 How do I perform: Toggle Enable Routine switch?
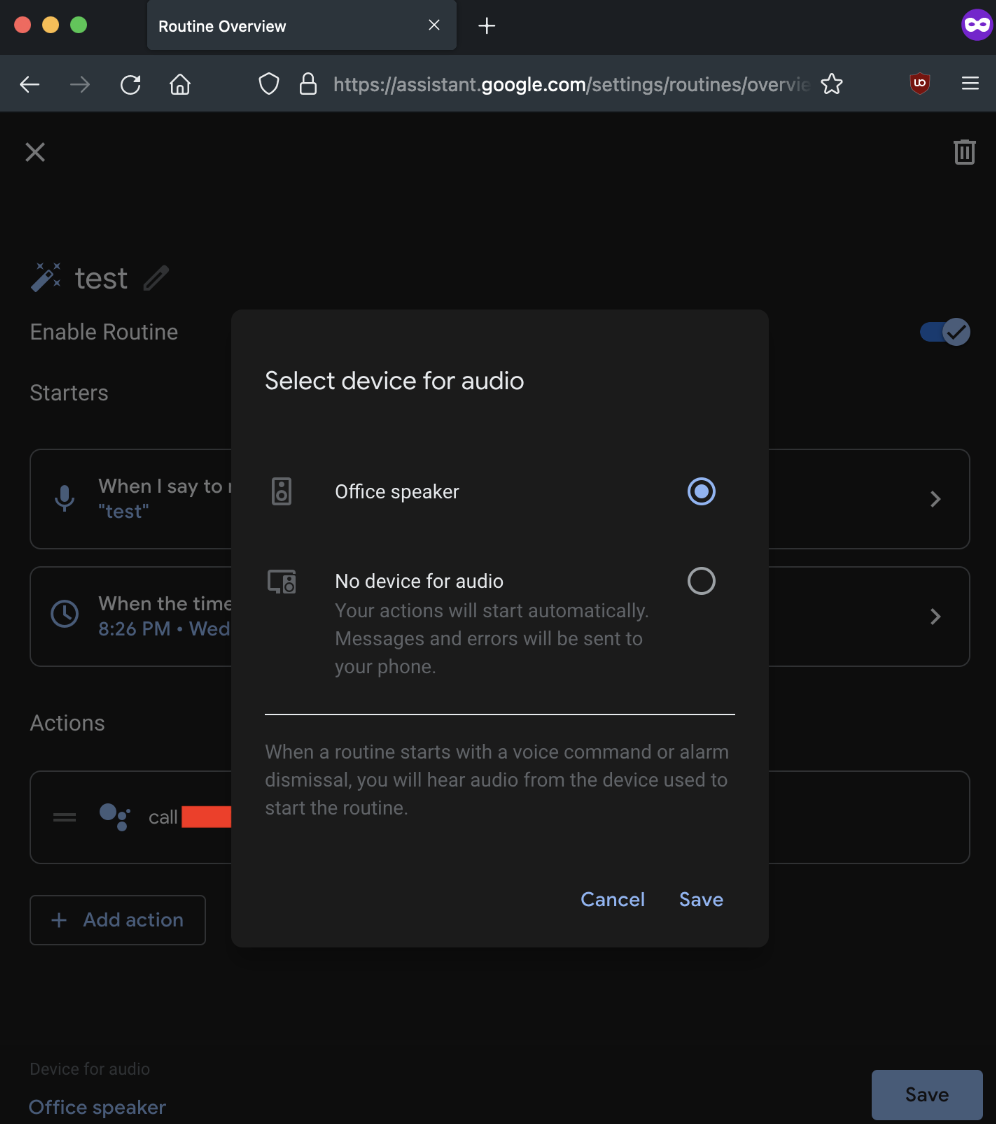click(944, 332)
